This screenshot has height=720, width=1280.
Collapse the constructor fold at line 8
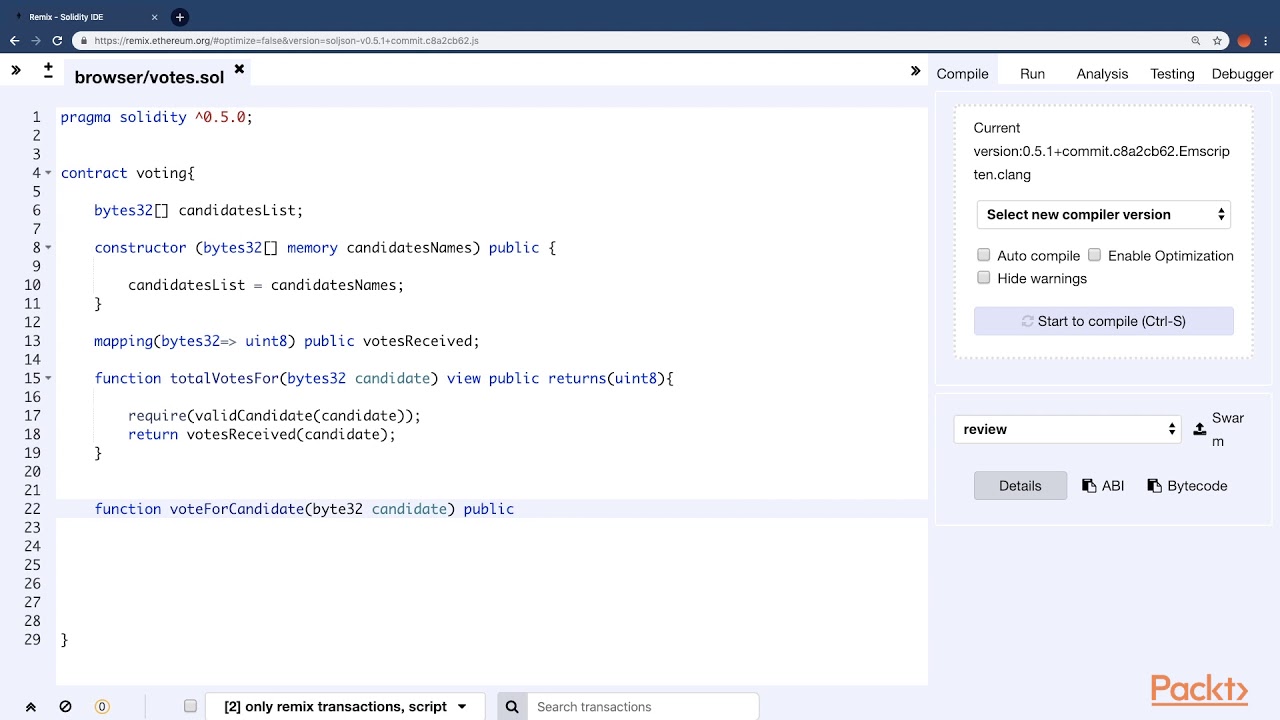click(x=48, y=248)
